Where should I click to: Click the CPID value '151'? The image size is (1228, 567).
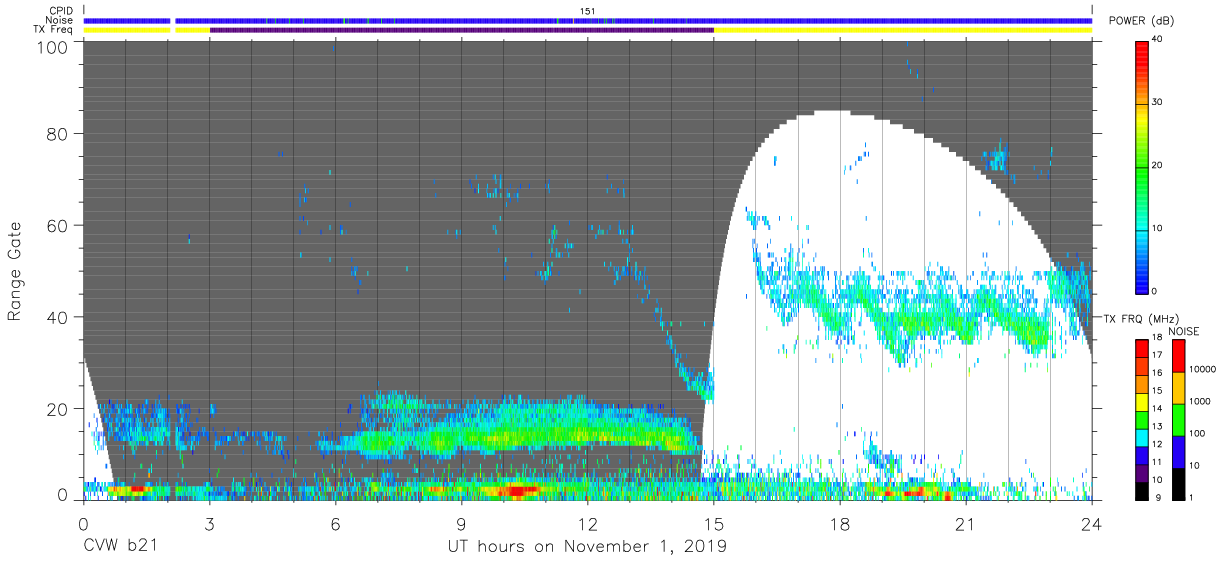pos(588,11)
